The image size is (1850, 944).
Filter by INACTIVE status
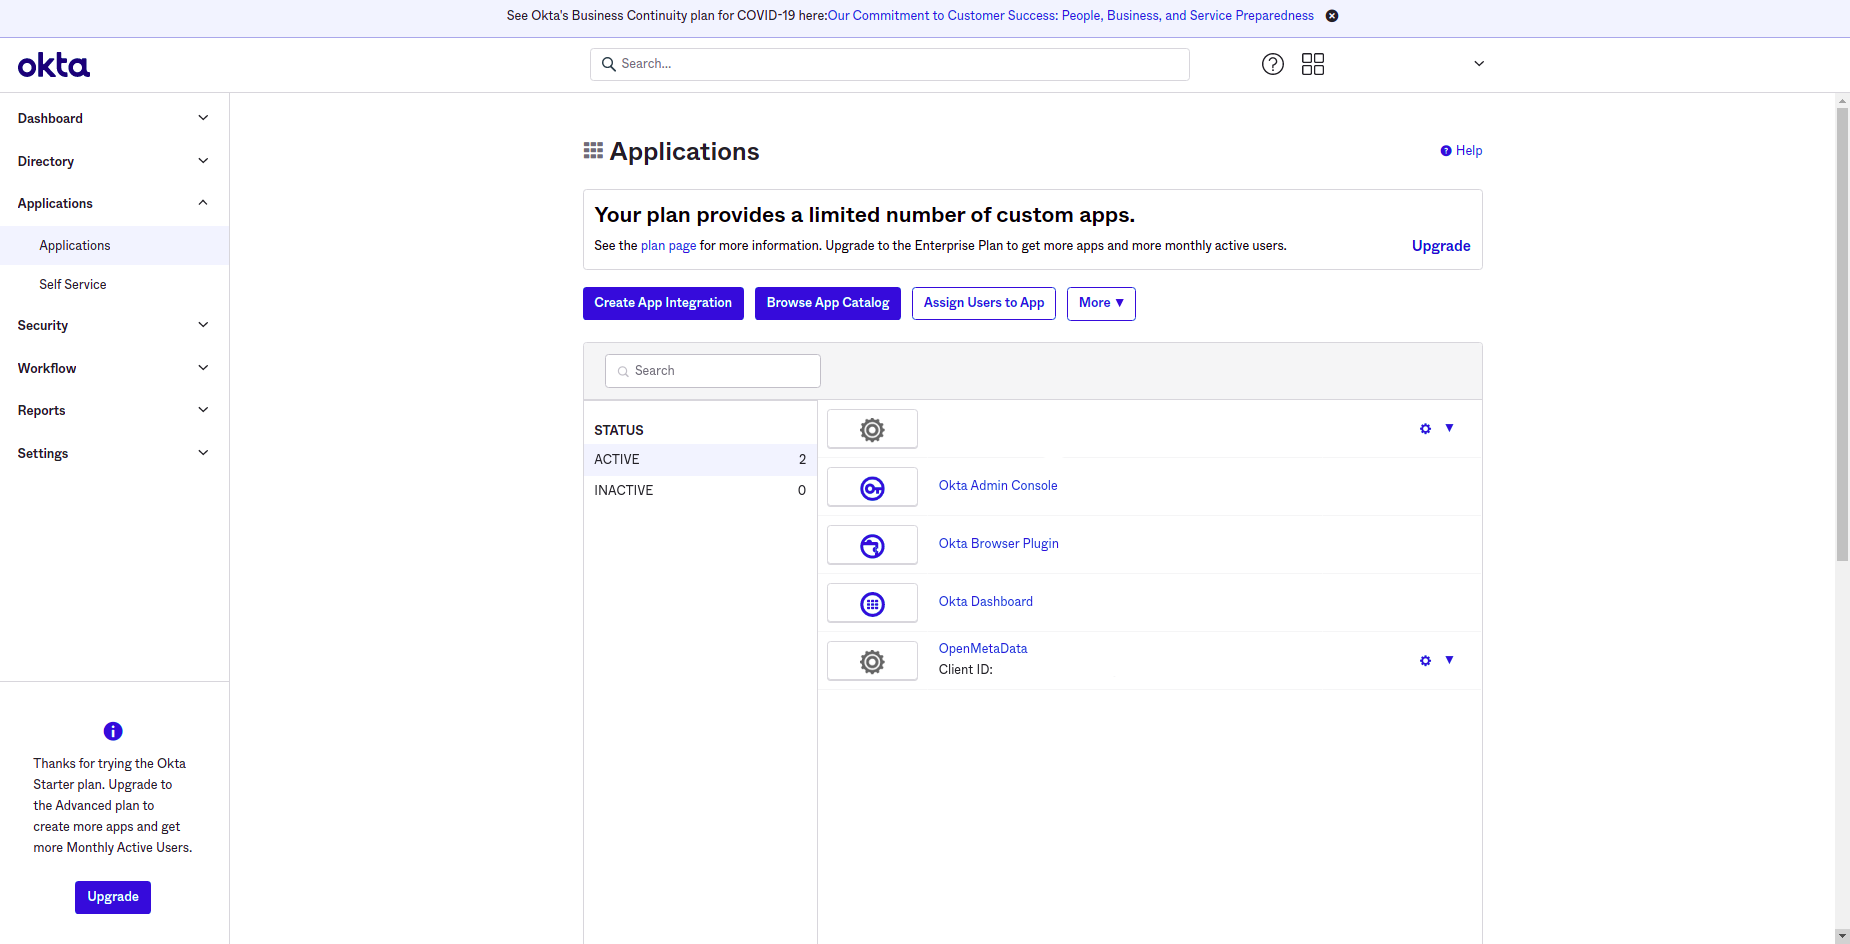point(700,491)
